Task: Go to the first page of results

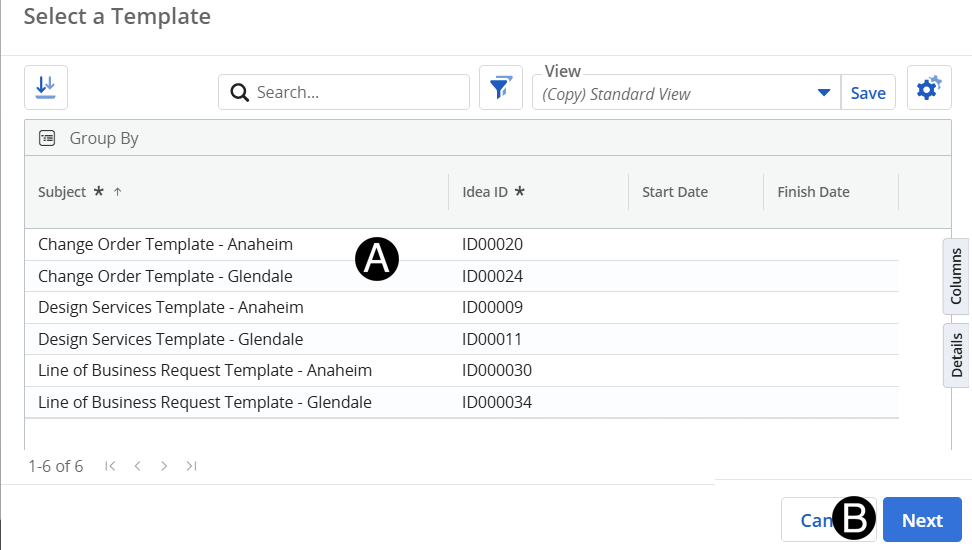Action: (x=110, y=466)
